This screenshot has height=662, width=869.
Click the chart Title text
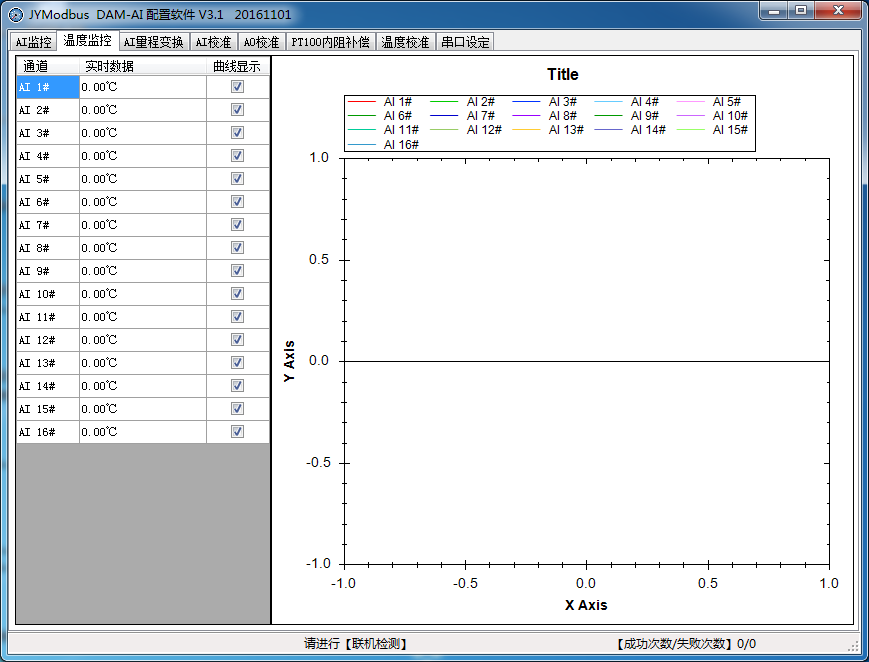(x=562, y=74)
